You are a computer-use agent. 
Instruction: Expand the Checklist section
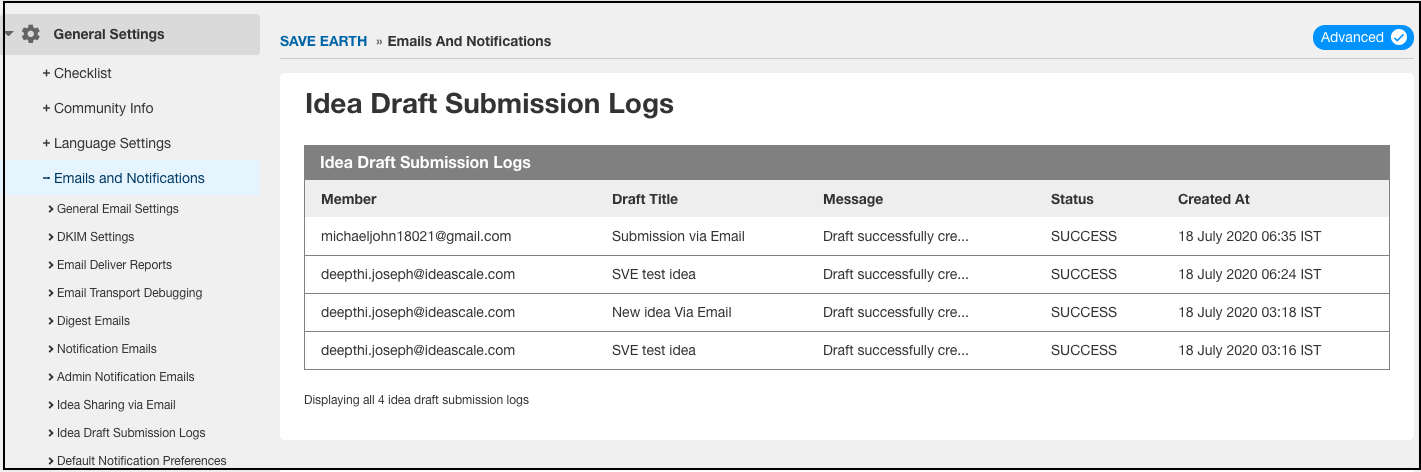click(77, 73)
